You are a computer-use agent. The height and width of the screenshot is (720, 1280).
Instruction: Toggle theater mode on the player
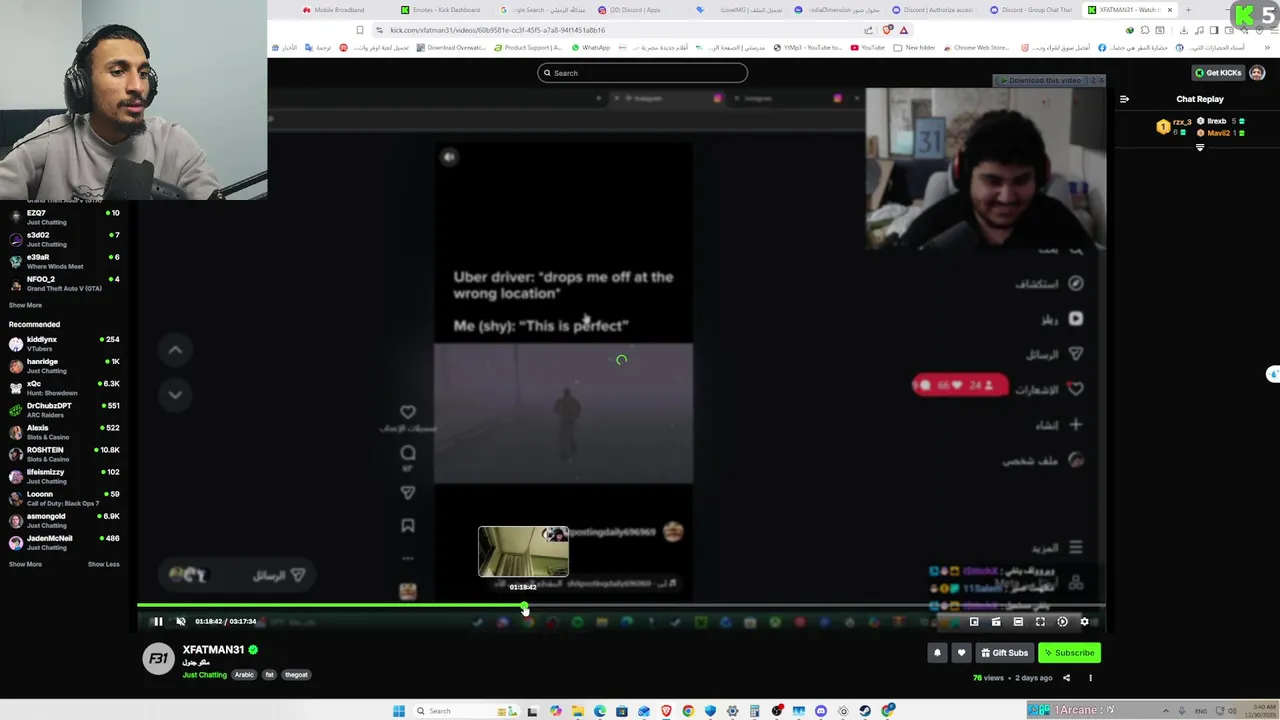[1018, 622]
